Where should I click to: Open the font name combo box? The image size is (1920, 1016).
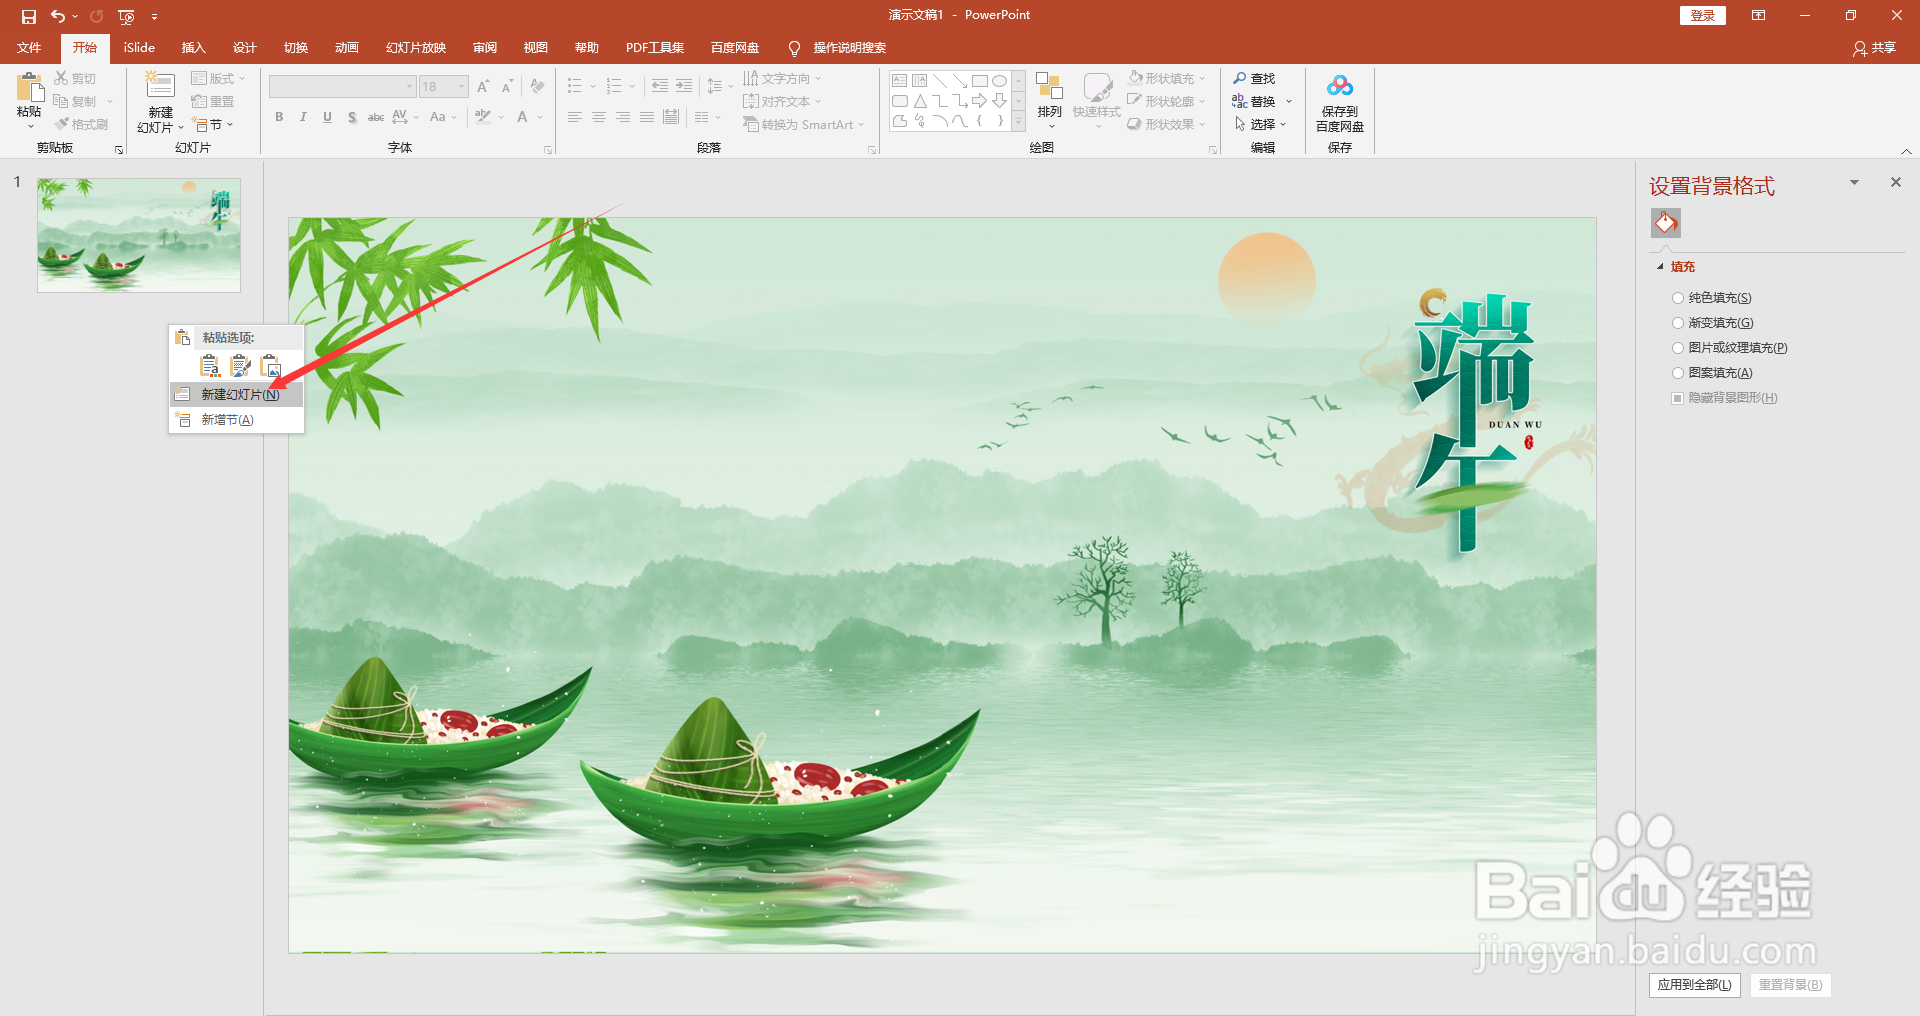point(342,87)
